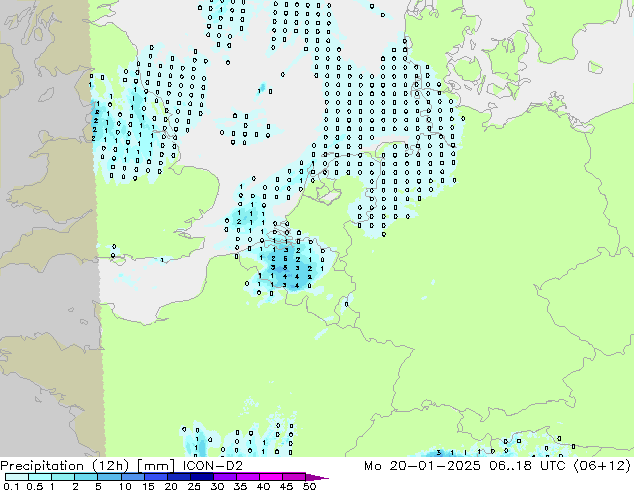Click the '35' legend tick label
The height and width of the screenshot is (490, 634).
click(x=240, y=486)
